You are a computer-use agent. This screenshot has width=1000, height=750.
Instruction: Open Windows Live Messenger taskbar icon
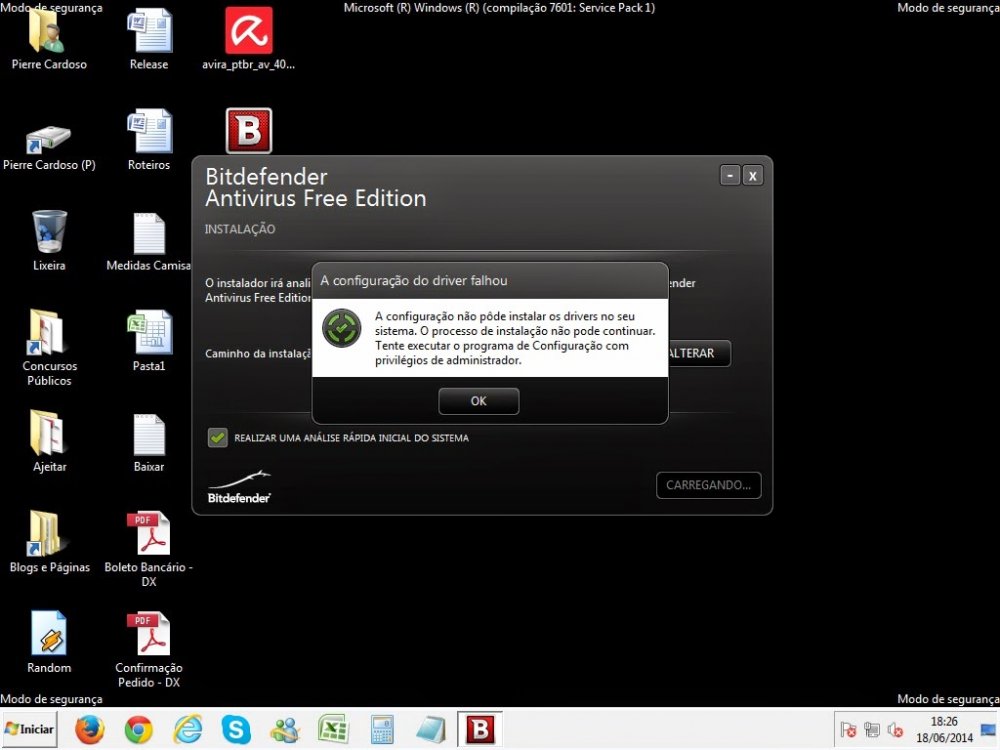pyautogui.click(x=285, y=730)
